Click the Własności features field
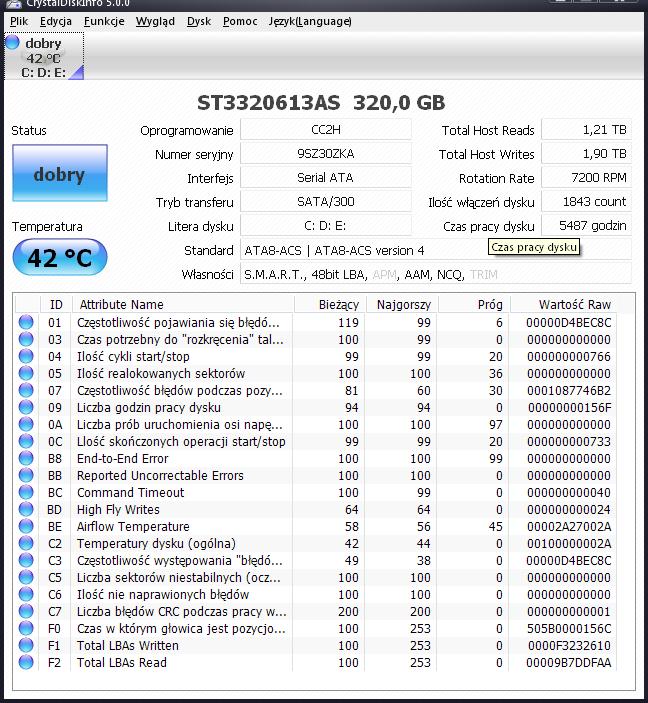 point(436,274)
